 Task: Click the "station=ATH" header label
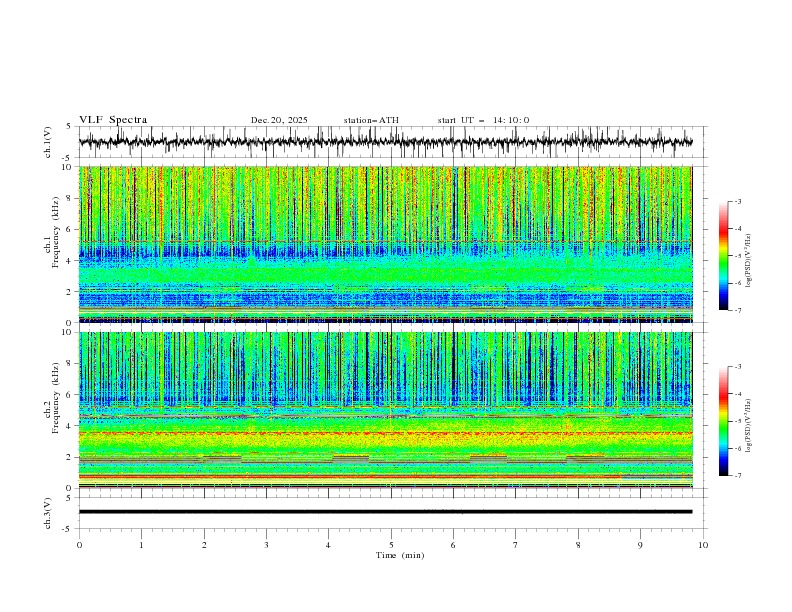click(370, 120)
